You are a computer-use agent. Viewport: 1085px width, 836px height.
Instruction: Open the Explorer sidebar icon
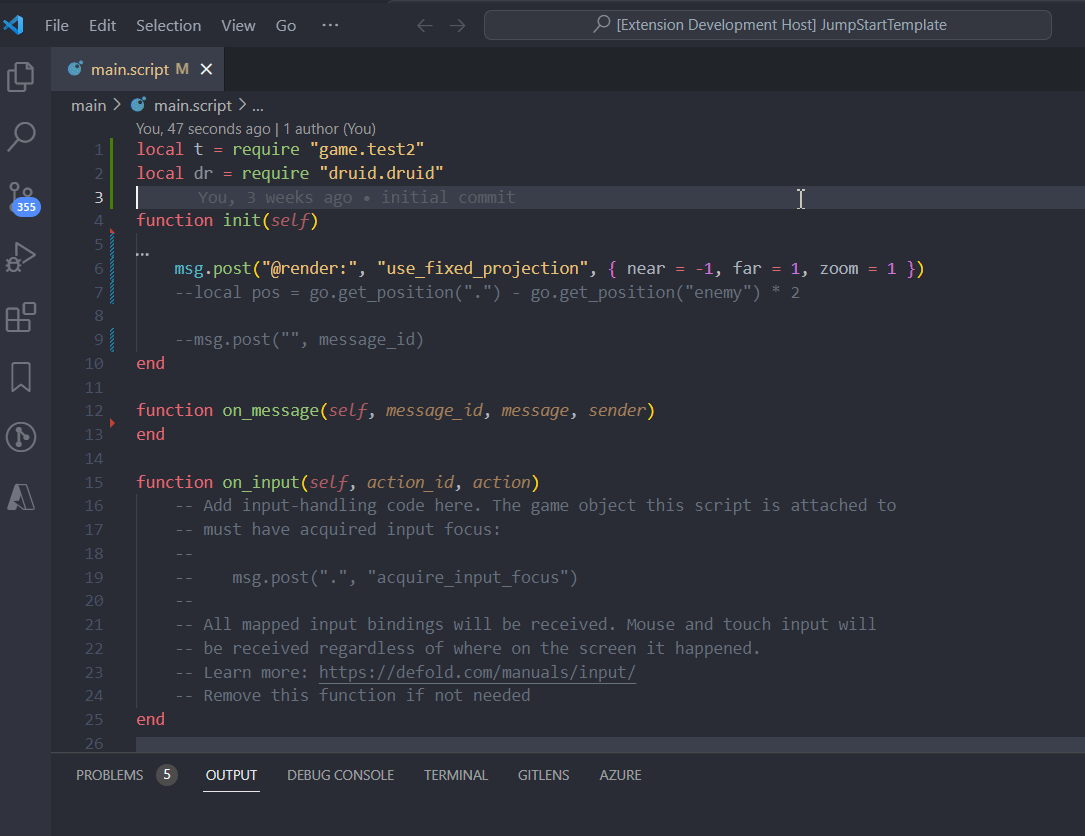point(20,76)
